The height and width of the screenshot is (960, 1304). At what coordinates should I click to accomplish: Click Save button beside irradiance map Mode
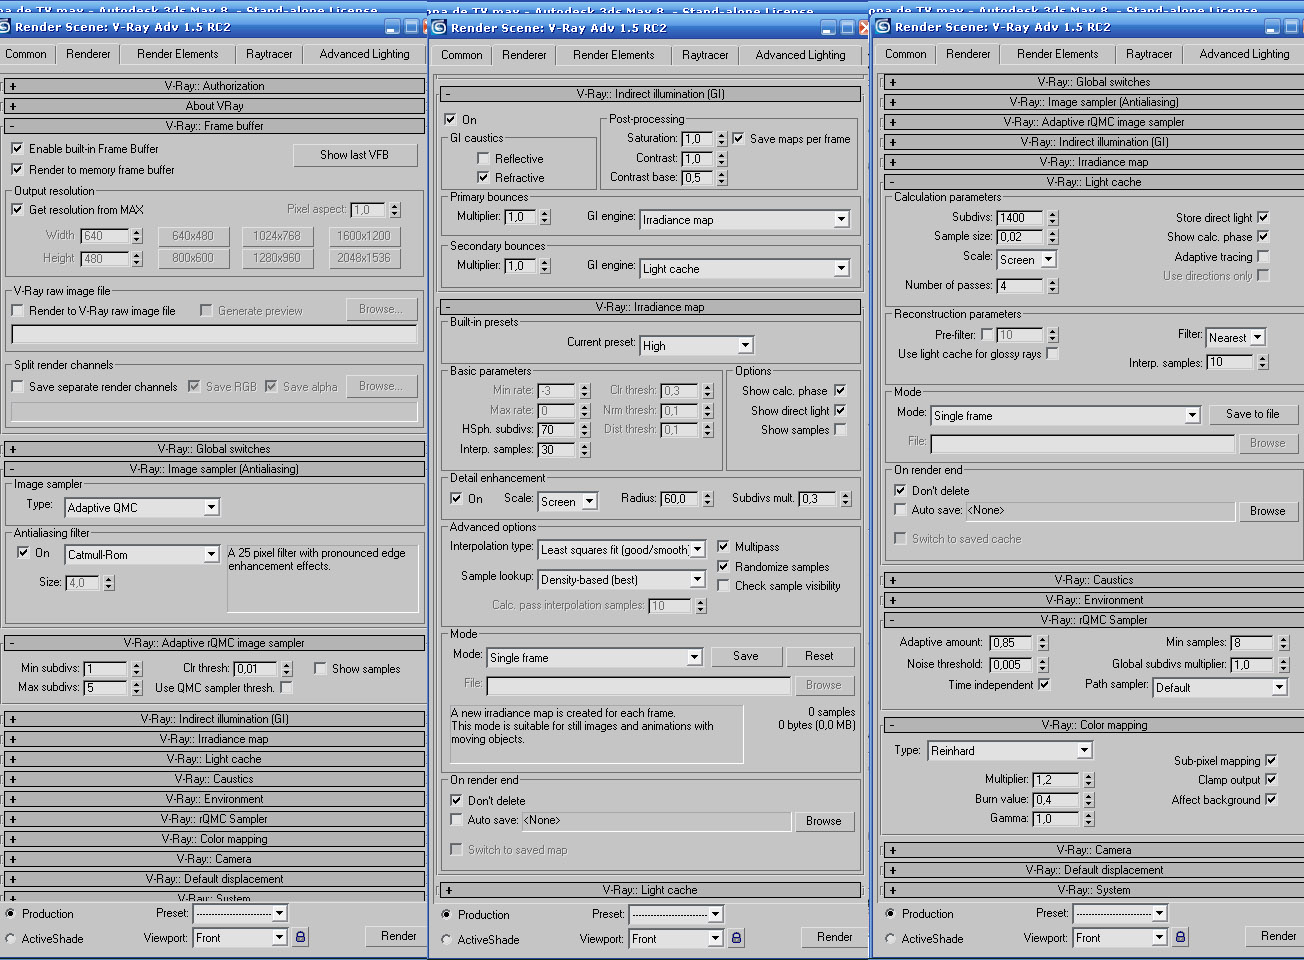point(746,656)
